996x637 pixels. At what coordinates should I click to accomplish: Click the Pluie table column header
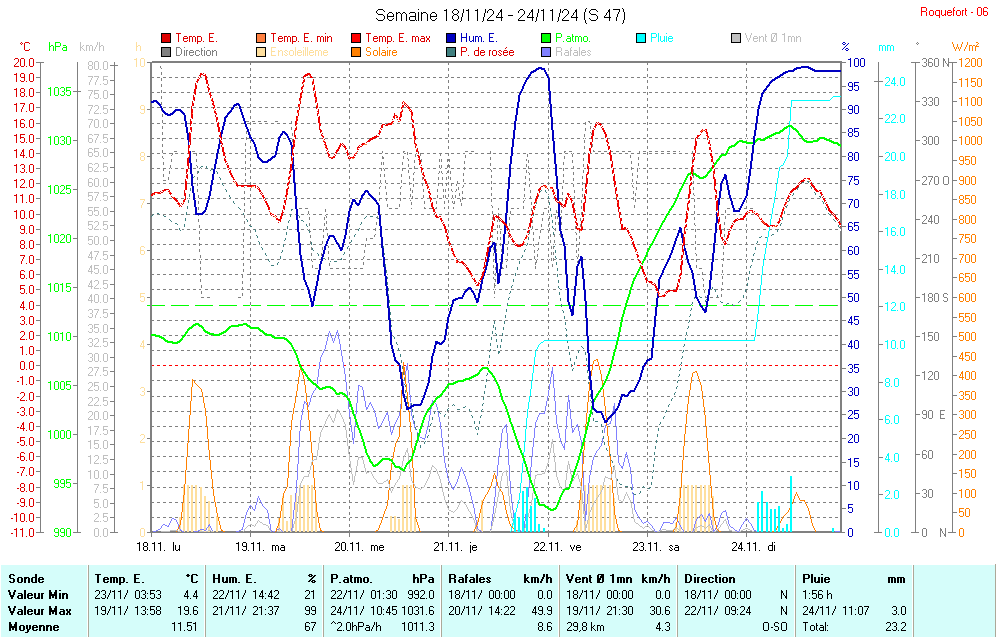816,579
